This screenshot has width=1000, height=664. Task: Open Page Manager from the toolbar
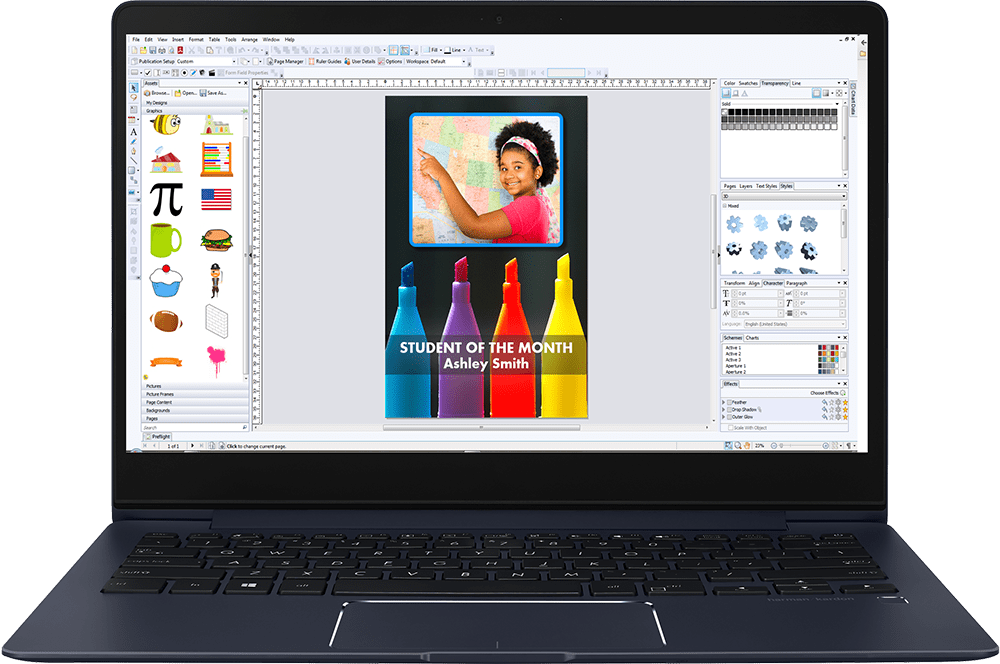288,60
